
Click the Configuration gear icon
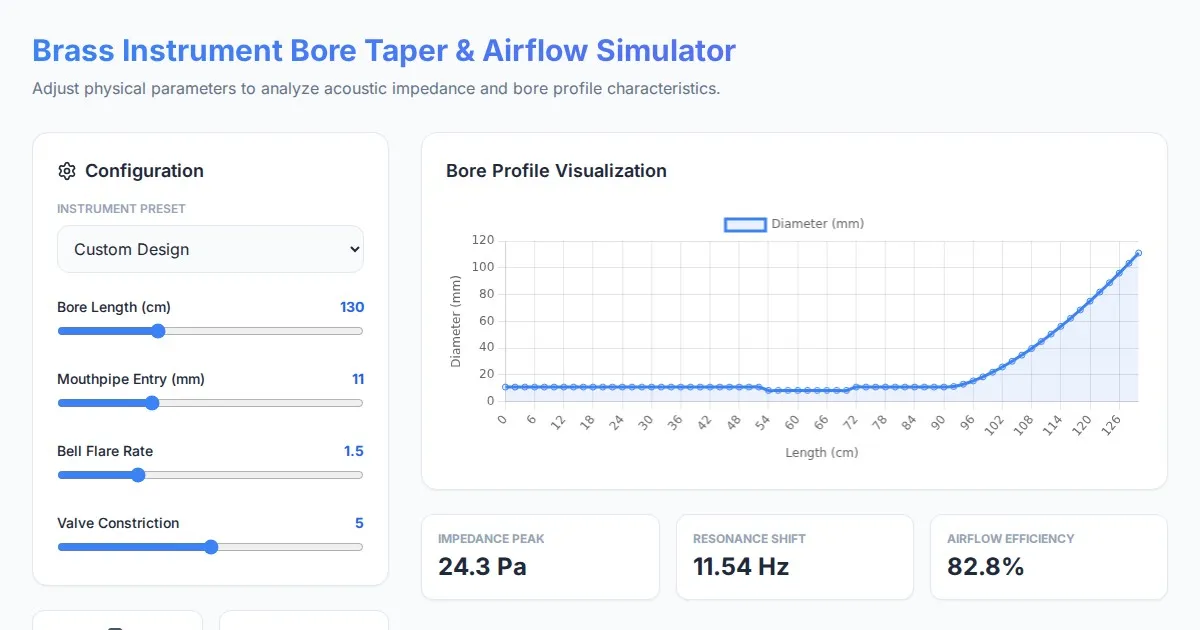coord(67,171)
